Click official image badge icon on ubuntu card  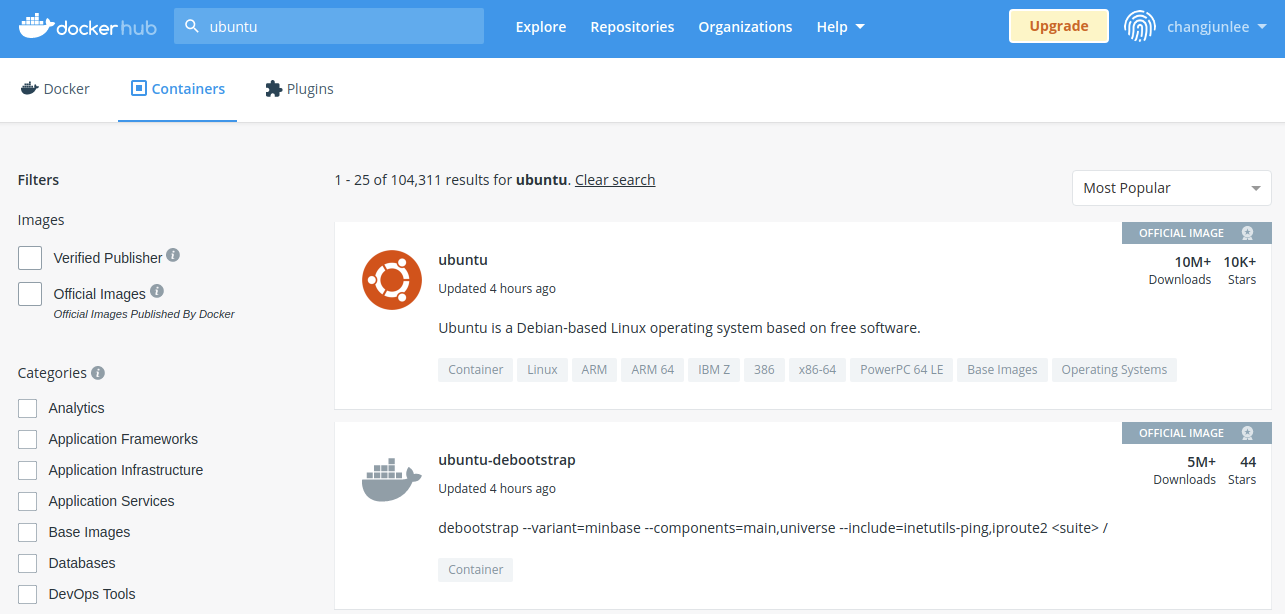tap(1247, 233)
